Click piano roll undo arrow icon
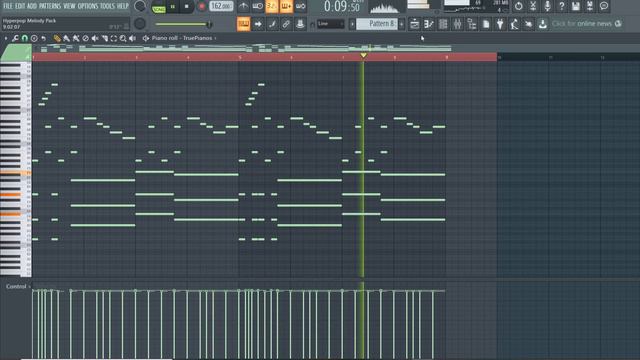The image size is (640, 360). (43, 38)
